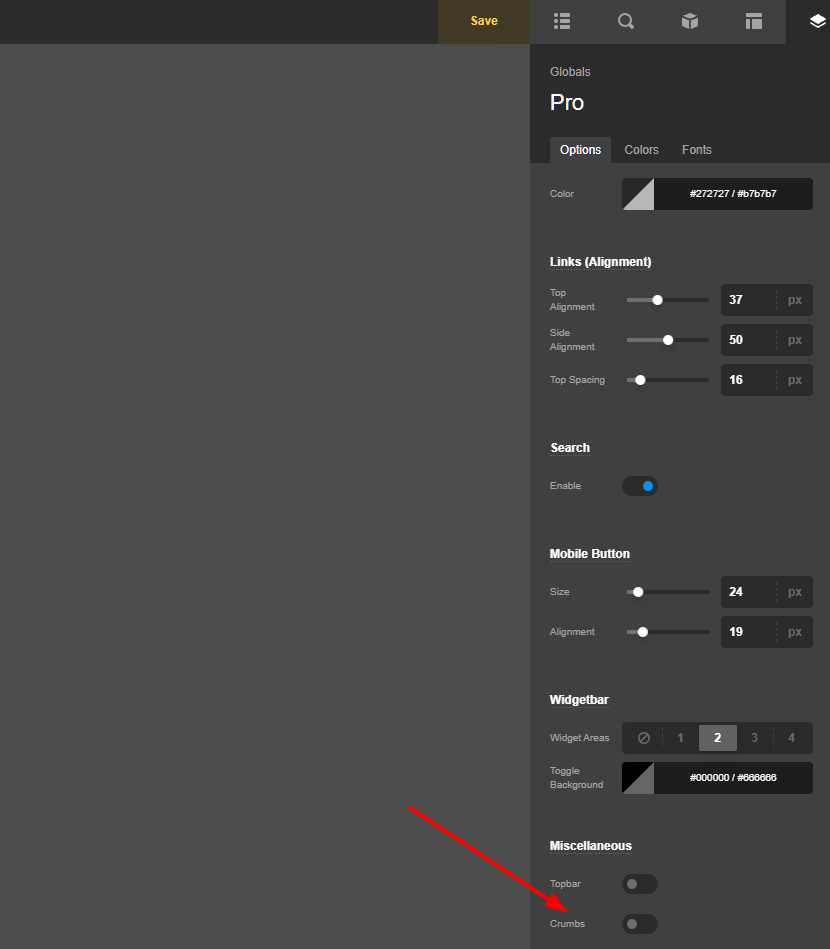Select the no widget areas icon

coord(643,738)
